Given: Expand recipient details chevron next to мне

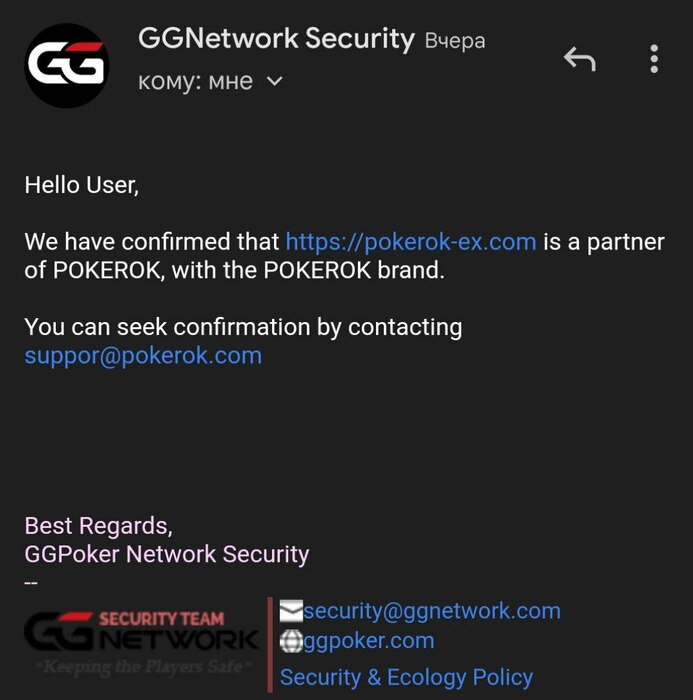Looking at the screenshot, I should click(275, 82).
